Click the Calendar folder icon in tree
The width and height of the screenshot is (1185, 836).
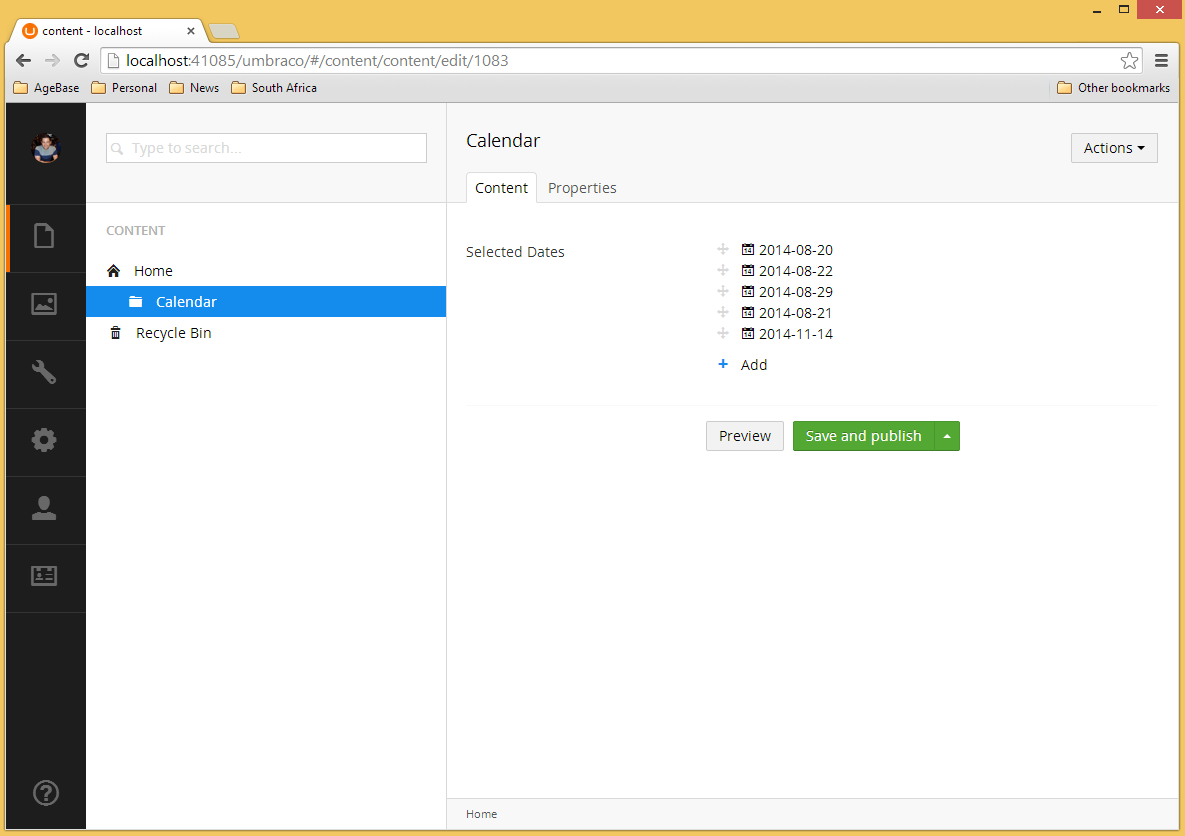point(136,302)
